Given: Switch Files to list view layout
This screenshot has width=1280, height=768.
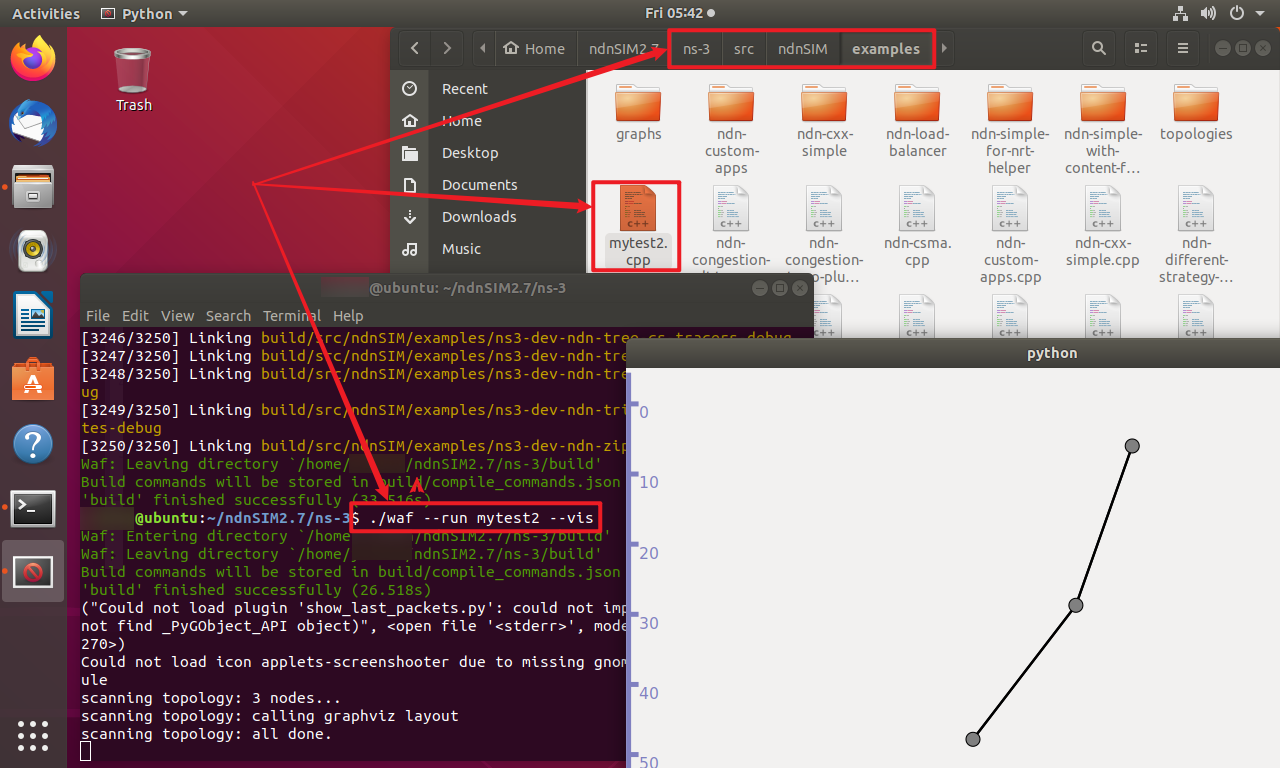Looking at the screenshot, I should 1140,48.
